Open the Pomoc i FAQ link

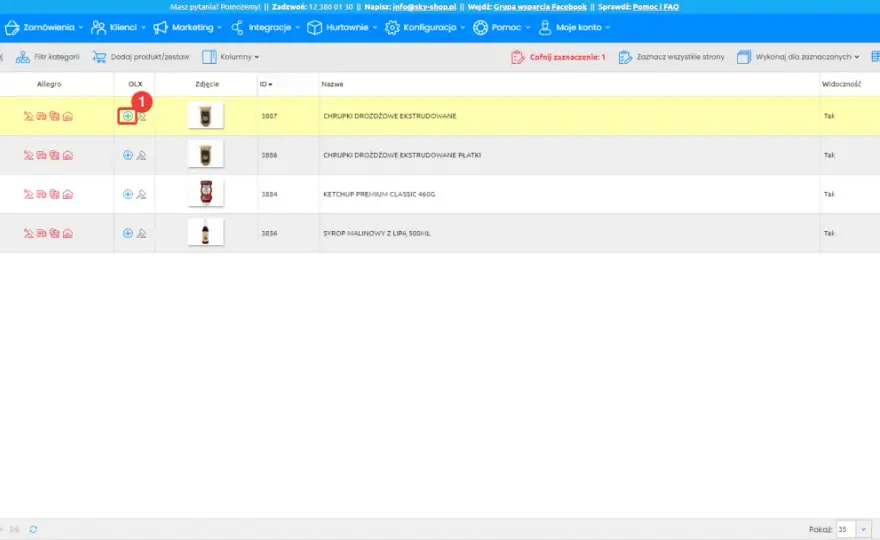(656, 7)
